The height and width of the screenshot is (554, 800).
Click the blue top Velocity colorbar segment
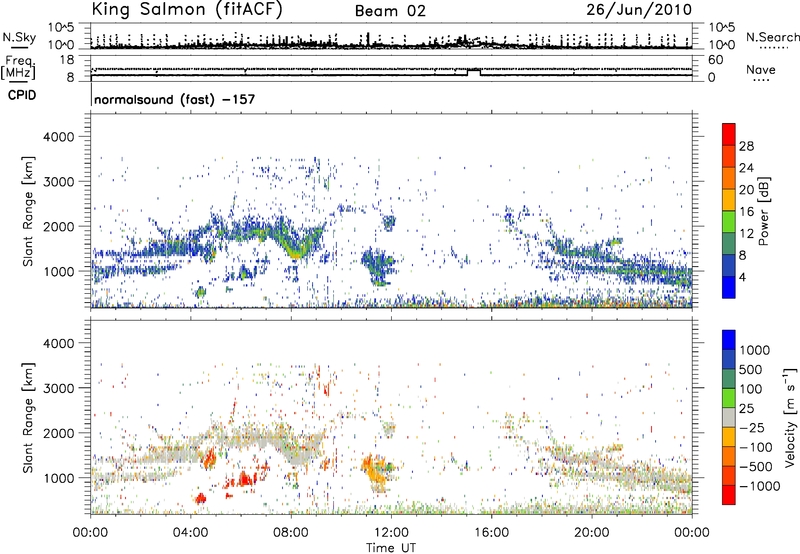[729, 340]
